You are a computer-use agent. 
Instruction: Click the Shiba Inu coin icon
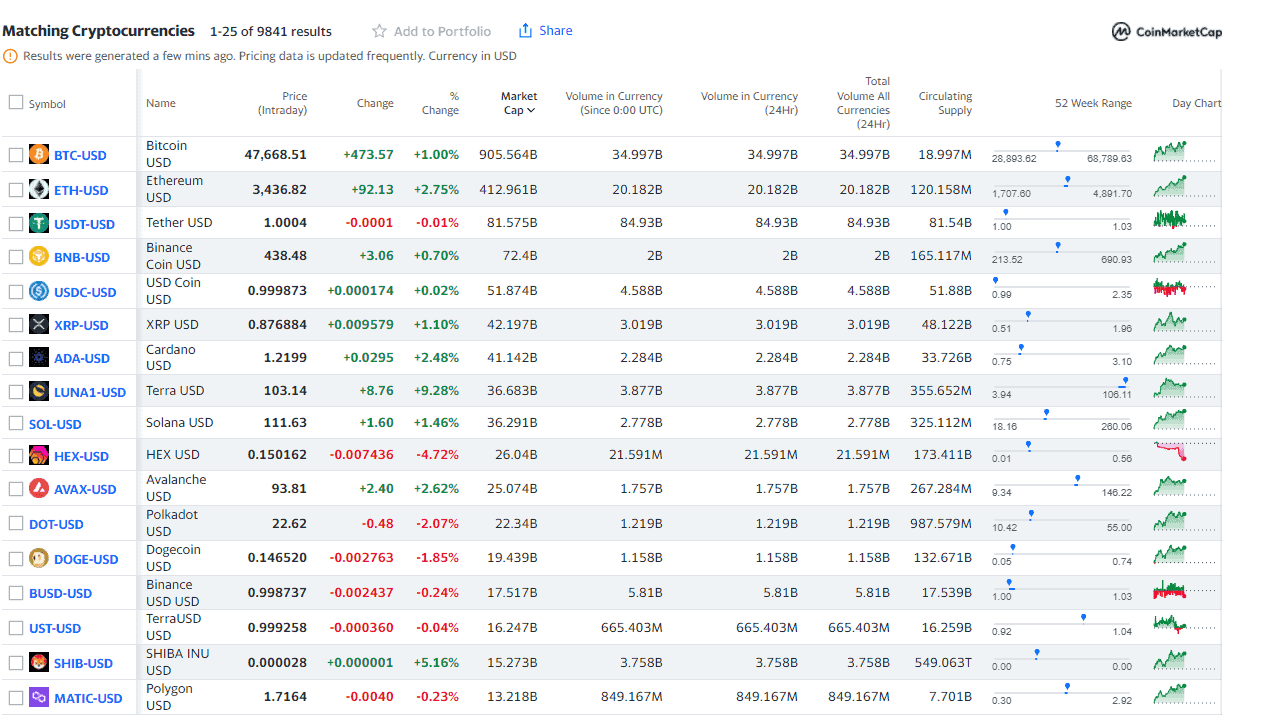pyautogui.click(x=39, y=663)
